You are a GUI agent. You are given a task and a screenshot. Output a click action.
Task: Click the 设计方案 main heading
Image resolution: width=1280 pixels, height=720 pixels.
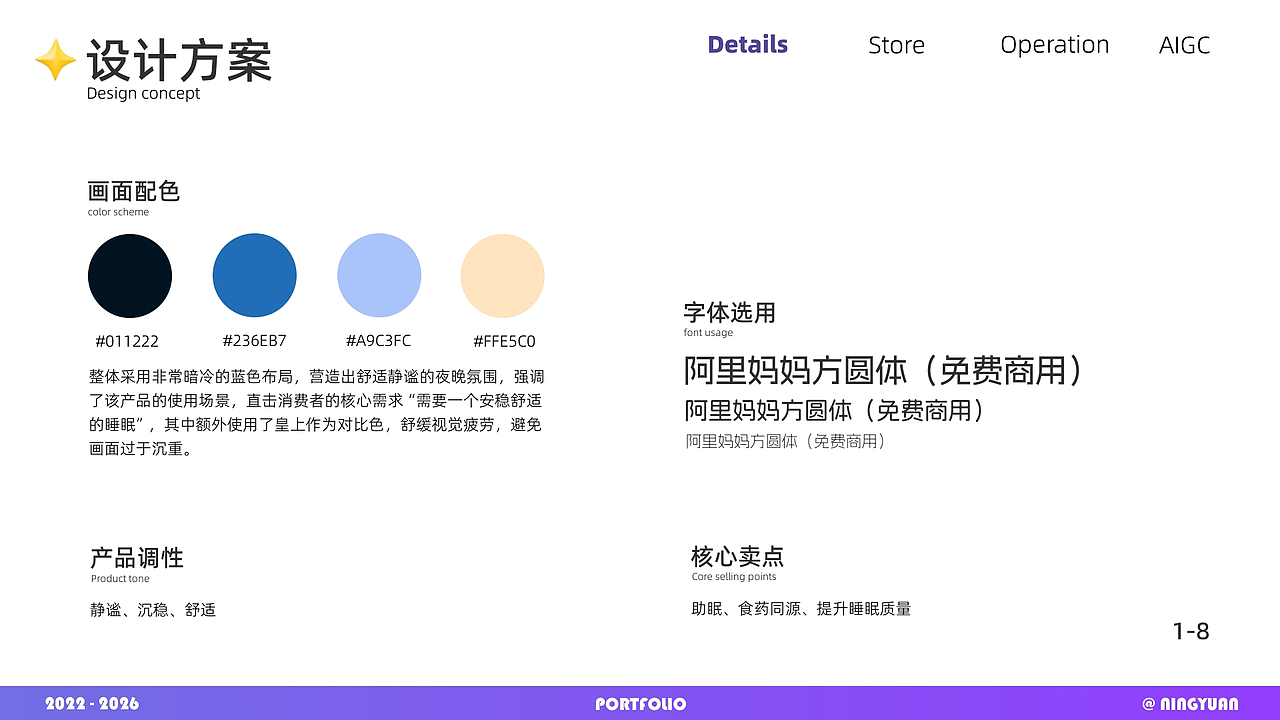pos(179,60)
